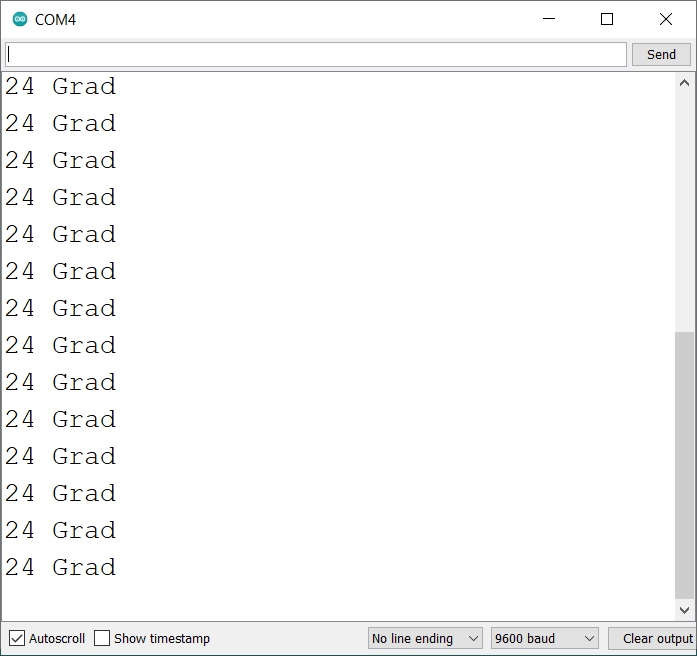Image resolution: width=697 pixels, height=656 pixels.
Task: Enable the Show timestamp checkbox
Action: click(x=102, y=638)
